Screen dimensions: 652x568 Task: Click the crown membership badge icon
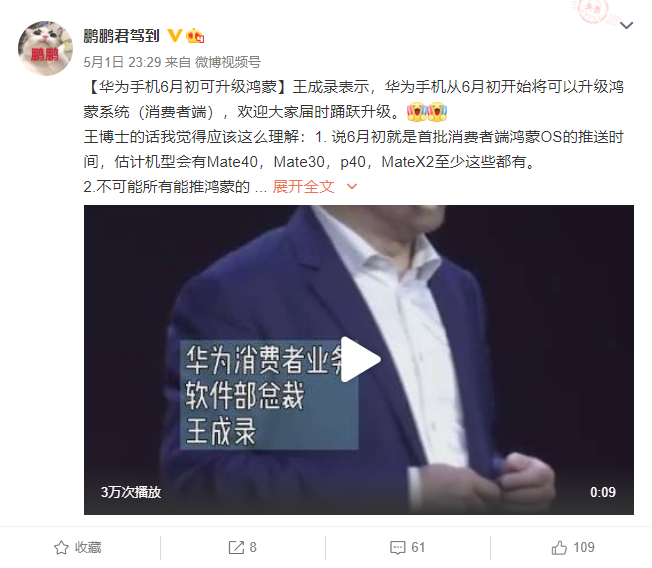click(x=195, y=36)
